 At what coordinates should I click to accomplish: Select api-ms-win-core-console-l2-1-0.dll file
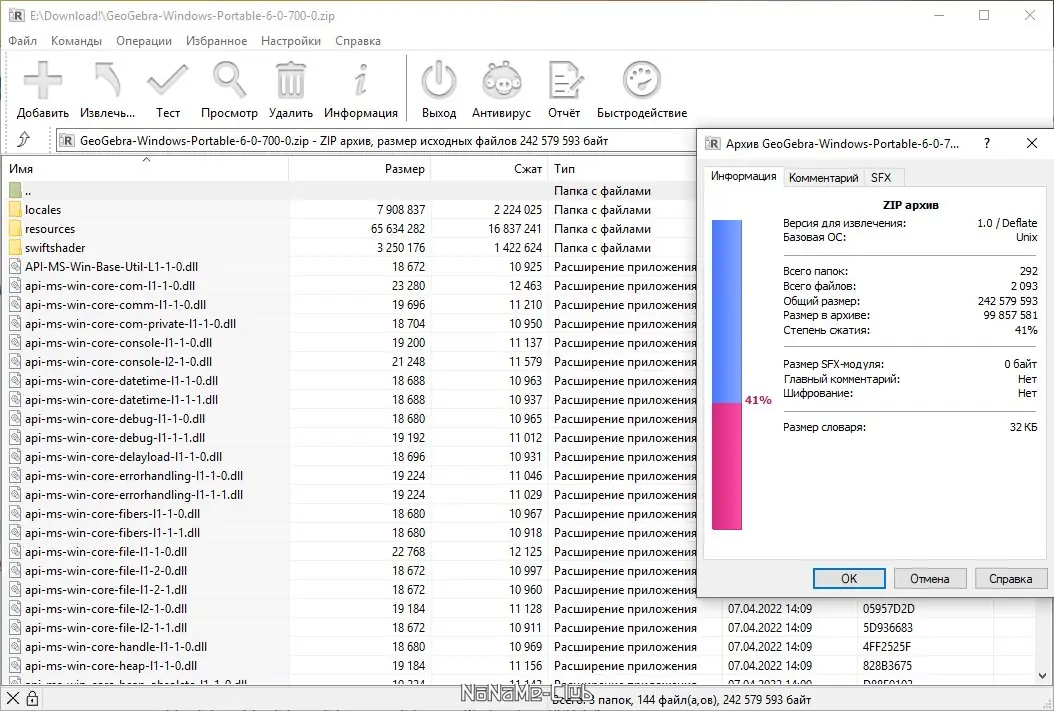(x=118, y=362)
